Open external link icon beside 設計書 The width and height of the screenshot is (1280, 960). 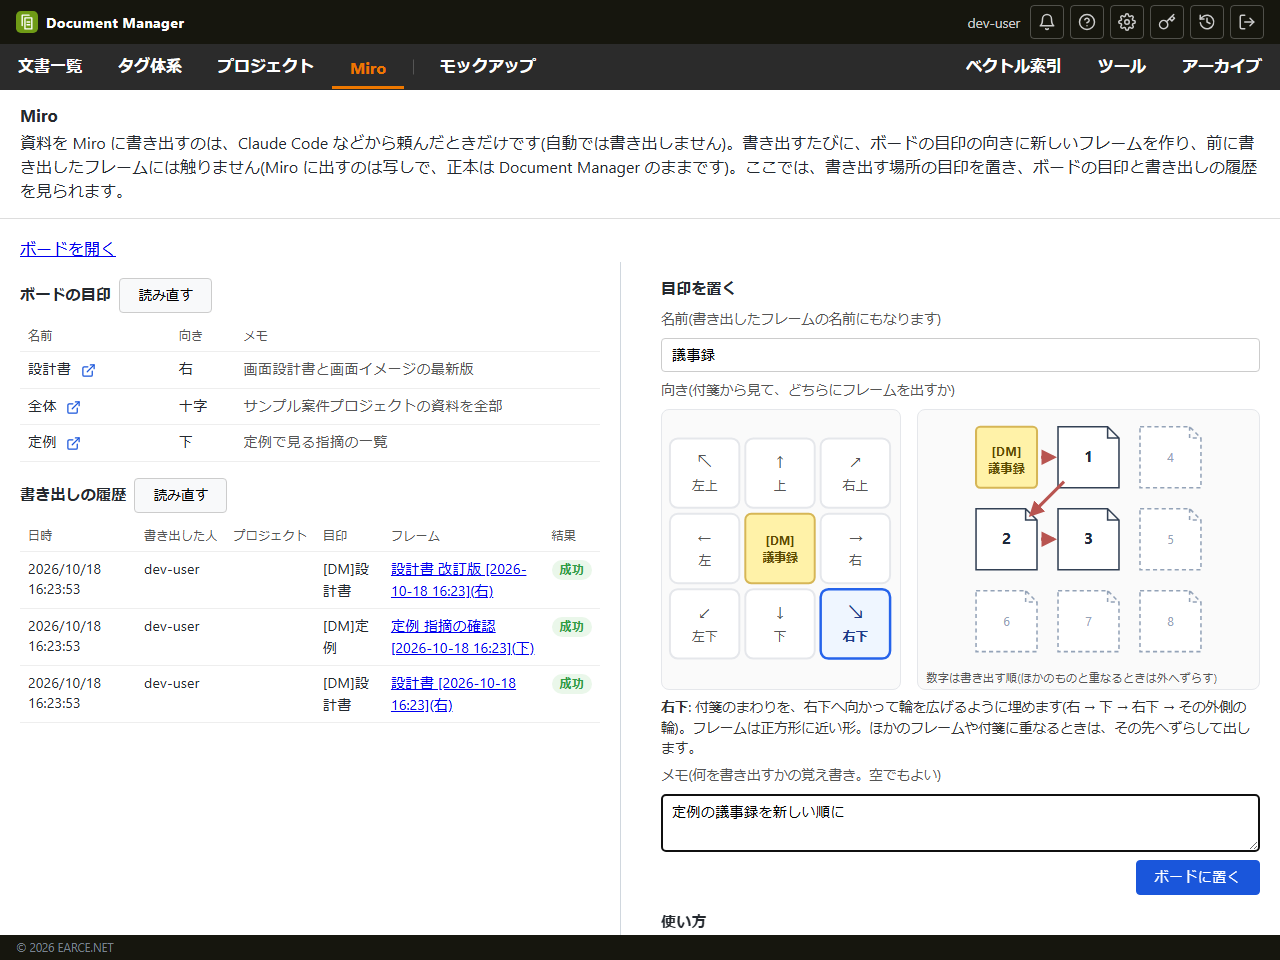click(88, 370)
